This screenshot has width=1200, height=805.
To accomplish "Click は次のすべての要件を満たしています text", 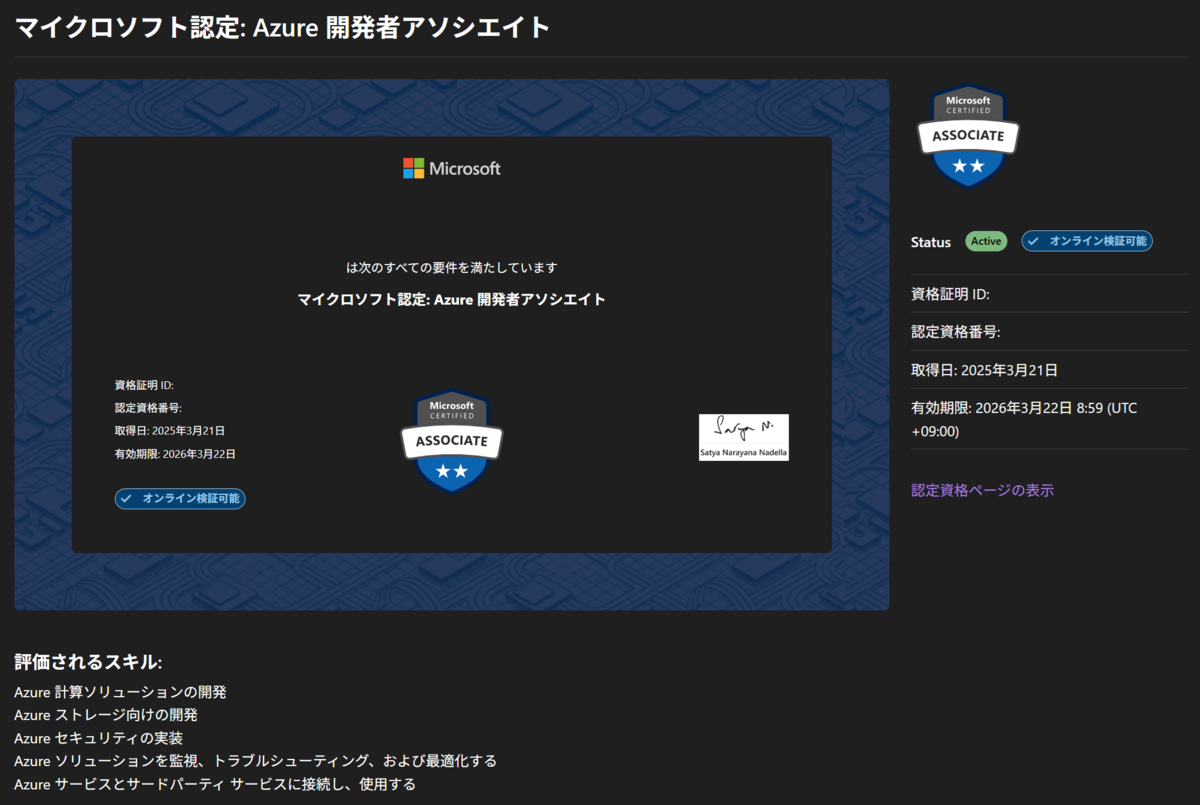I will coord(452,268).
